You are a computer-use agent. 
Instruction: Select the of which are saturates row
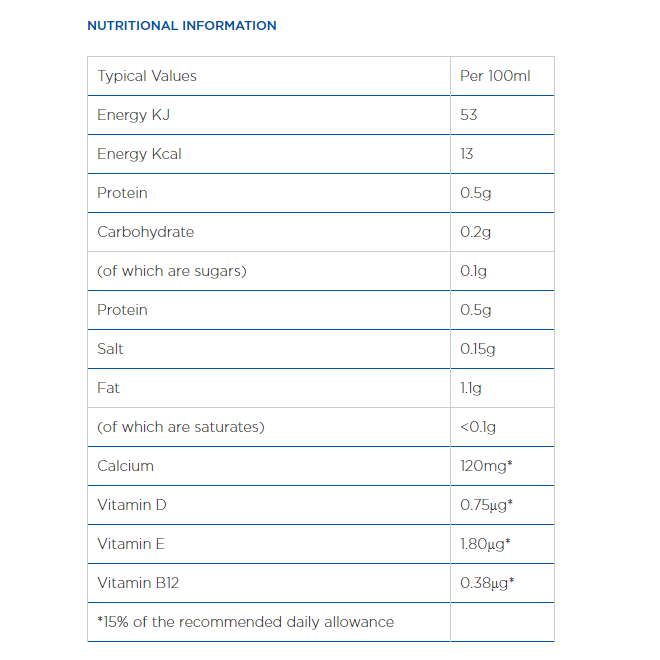pyautogui.click(x=321, y=427)
